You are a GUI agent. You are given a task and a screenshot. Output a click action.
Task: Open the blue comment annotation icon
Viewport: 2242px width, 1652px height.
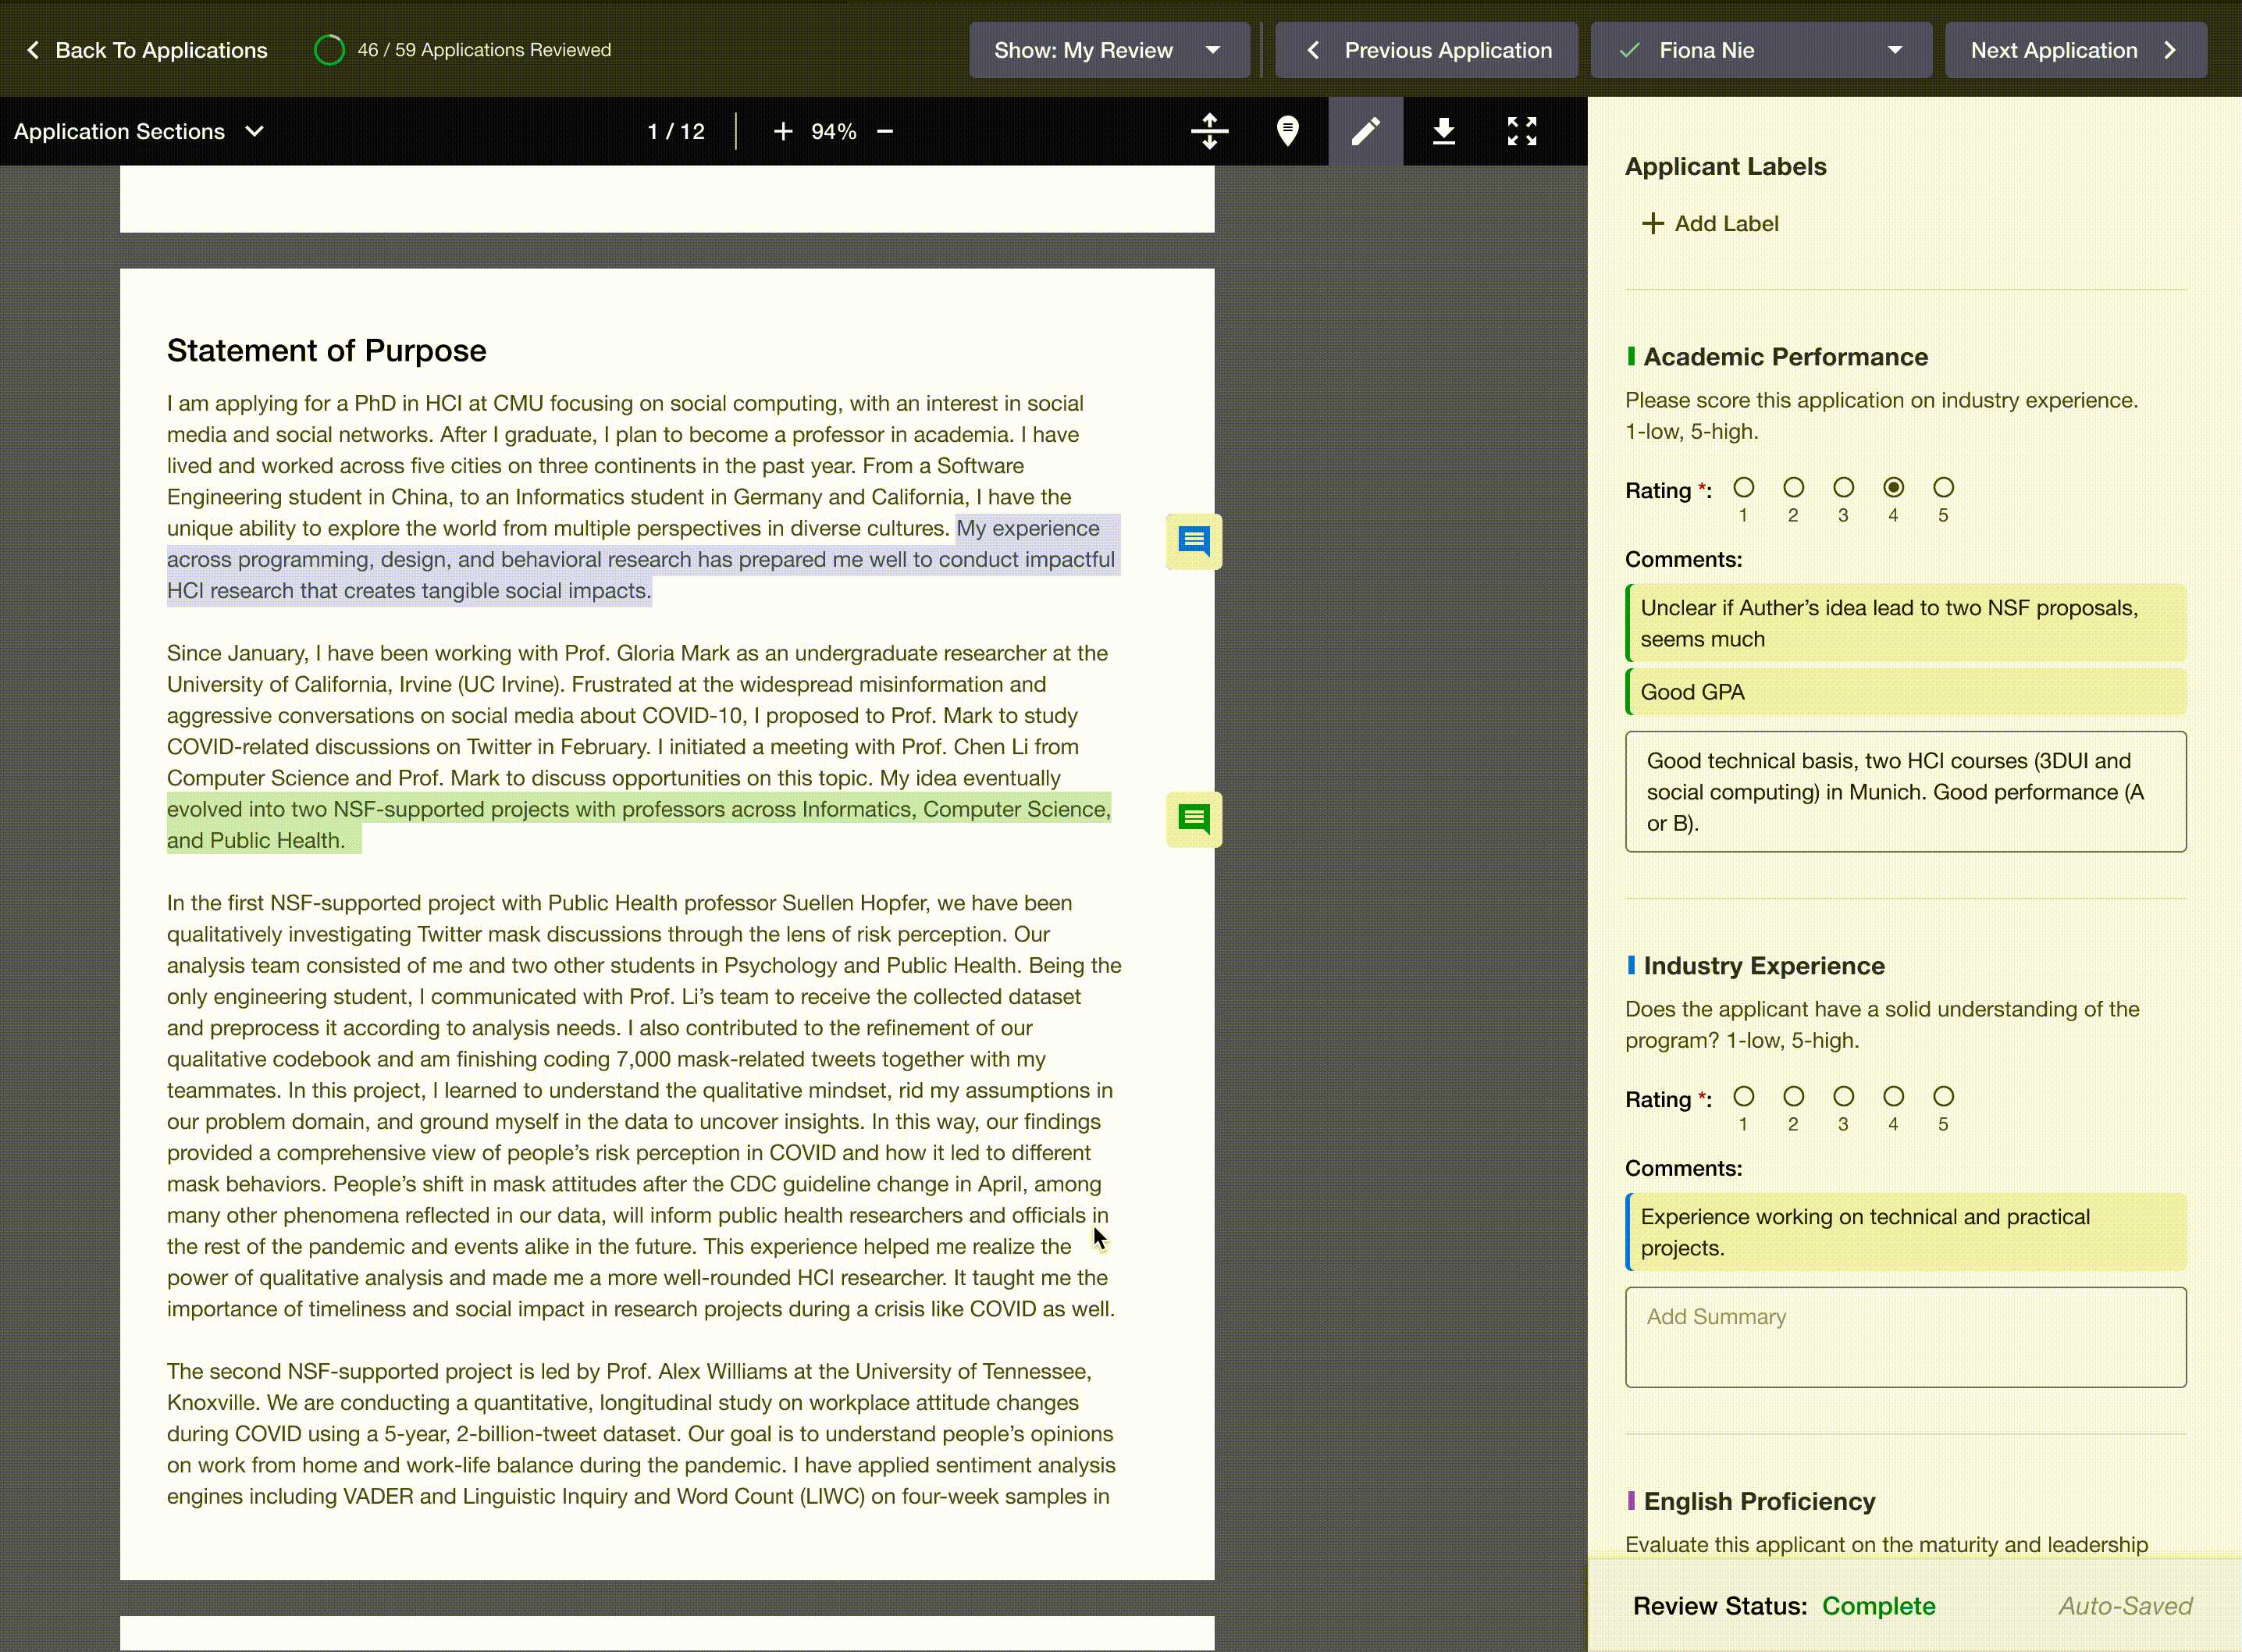(x=1193, y=541)
